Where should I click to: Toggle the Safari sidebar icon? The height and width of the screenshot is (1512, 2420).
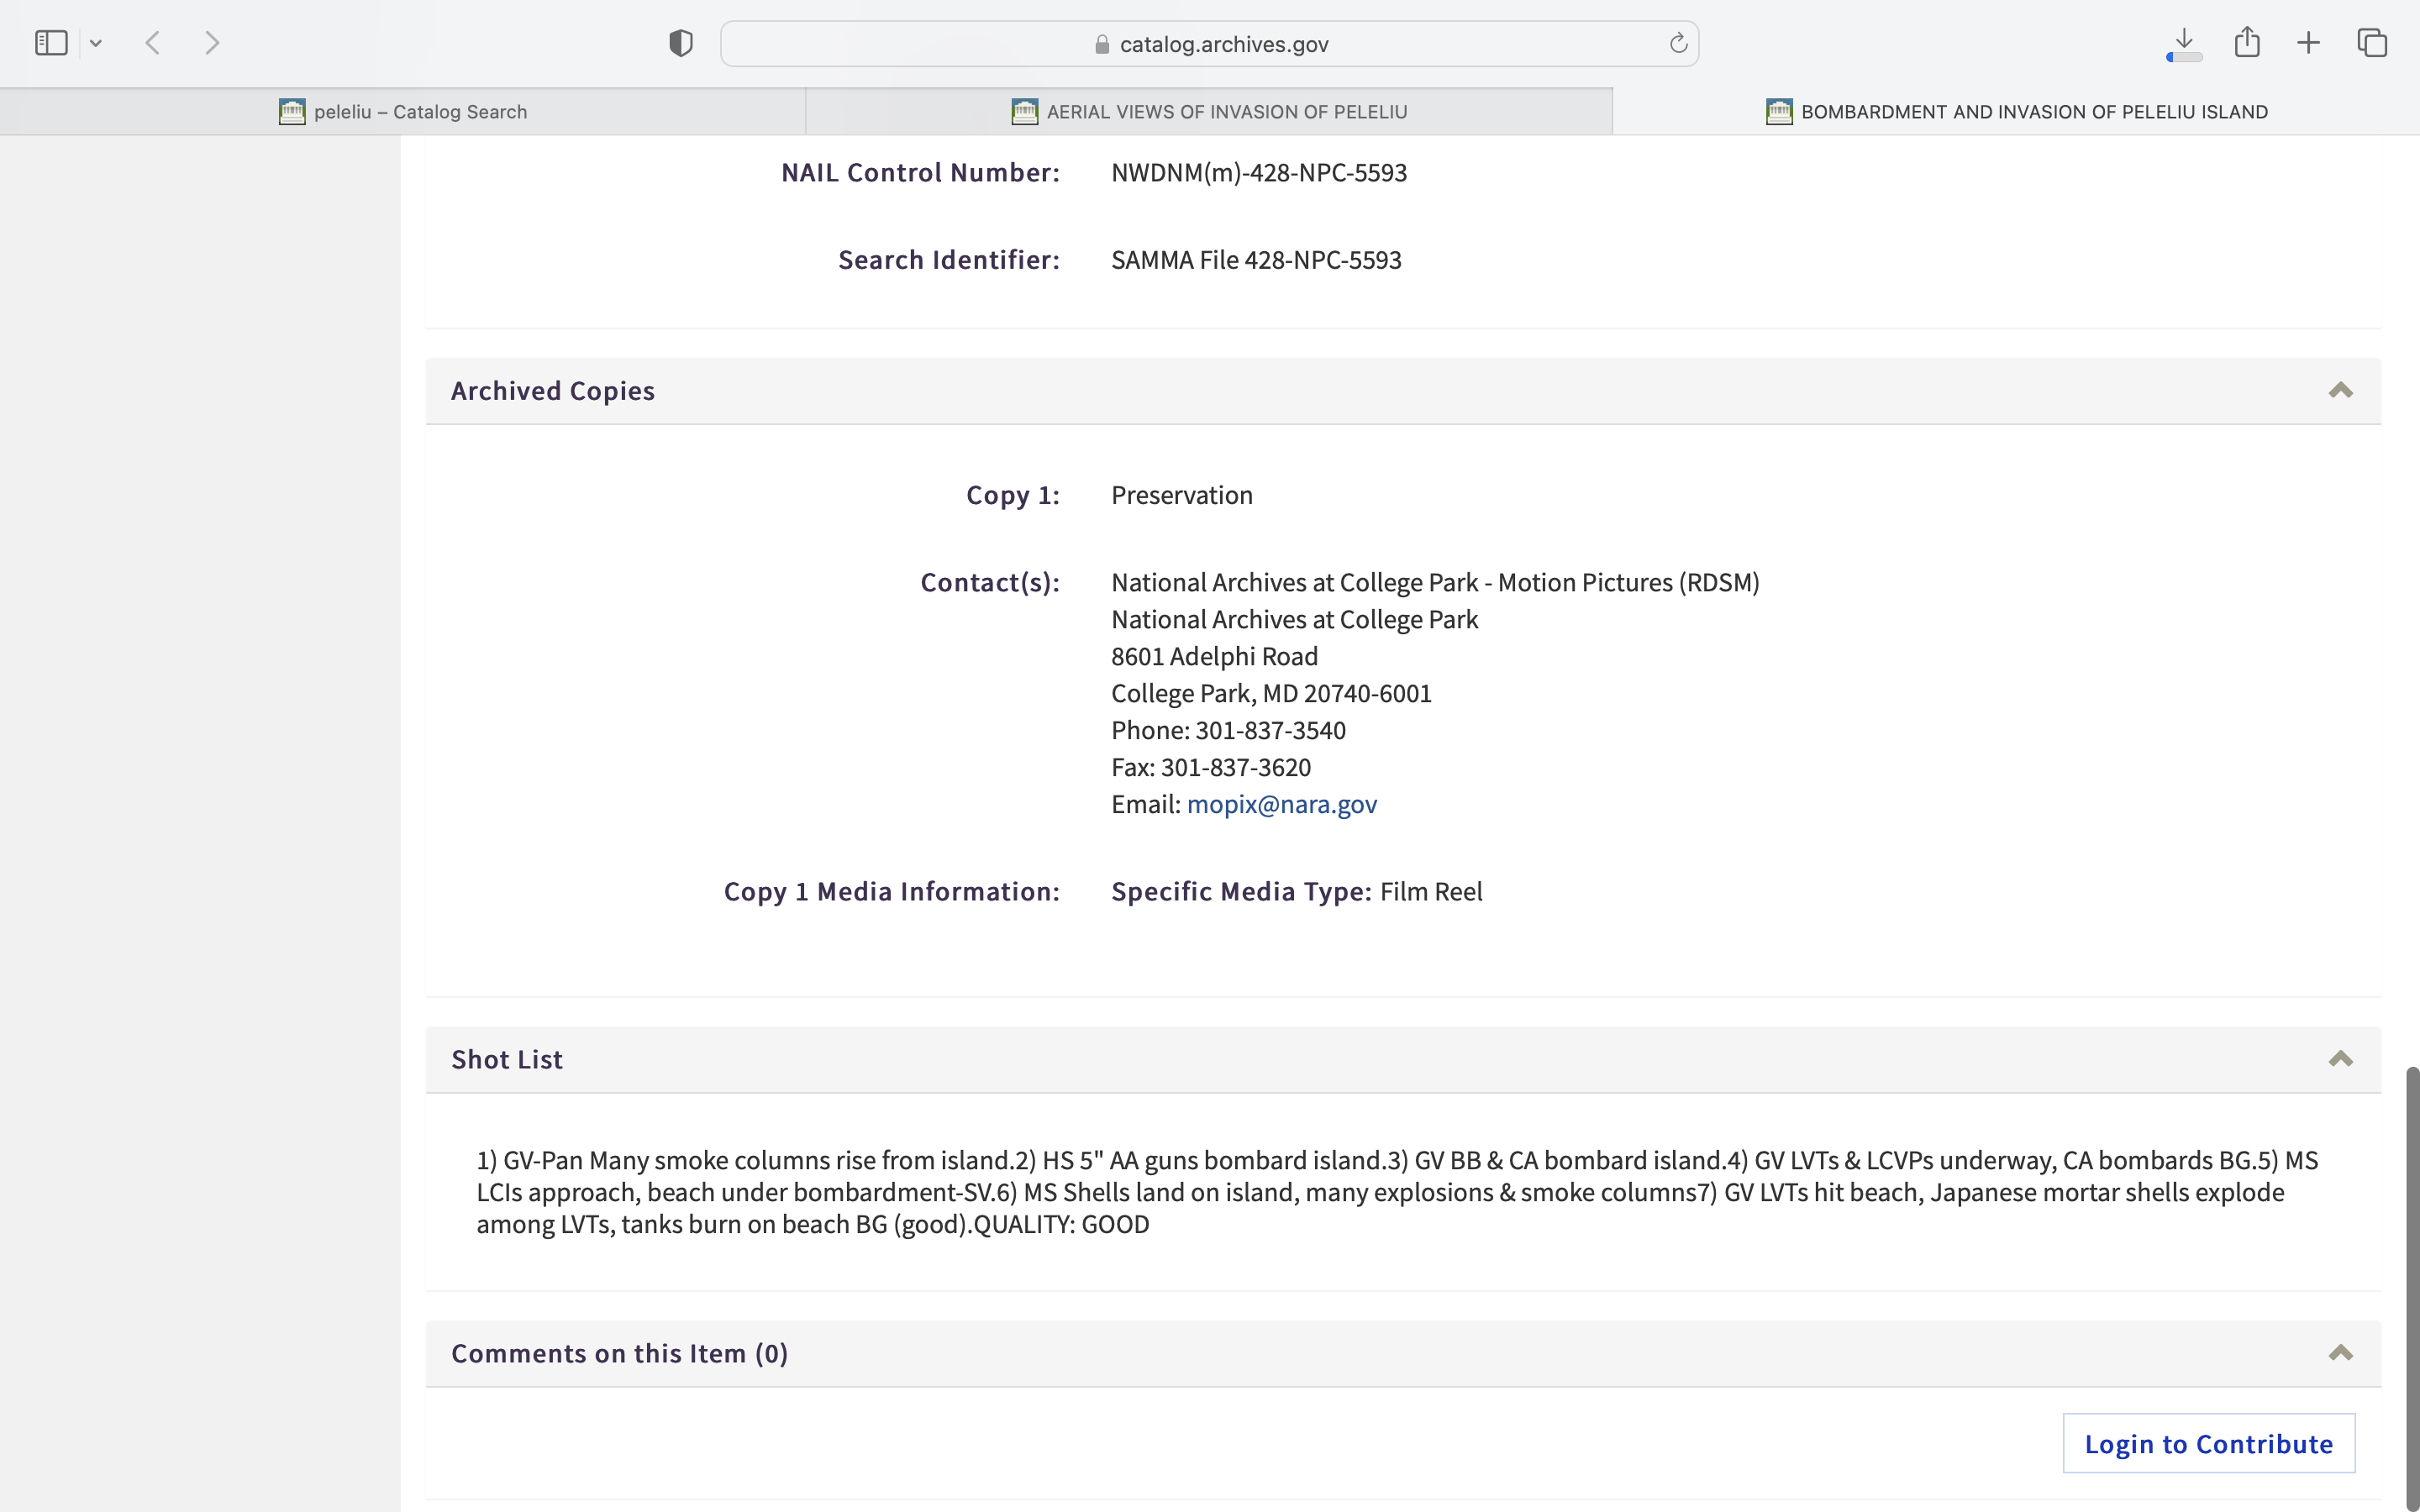51,43
